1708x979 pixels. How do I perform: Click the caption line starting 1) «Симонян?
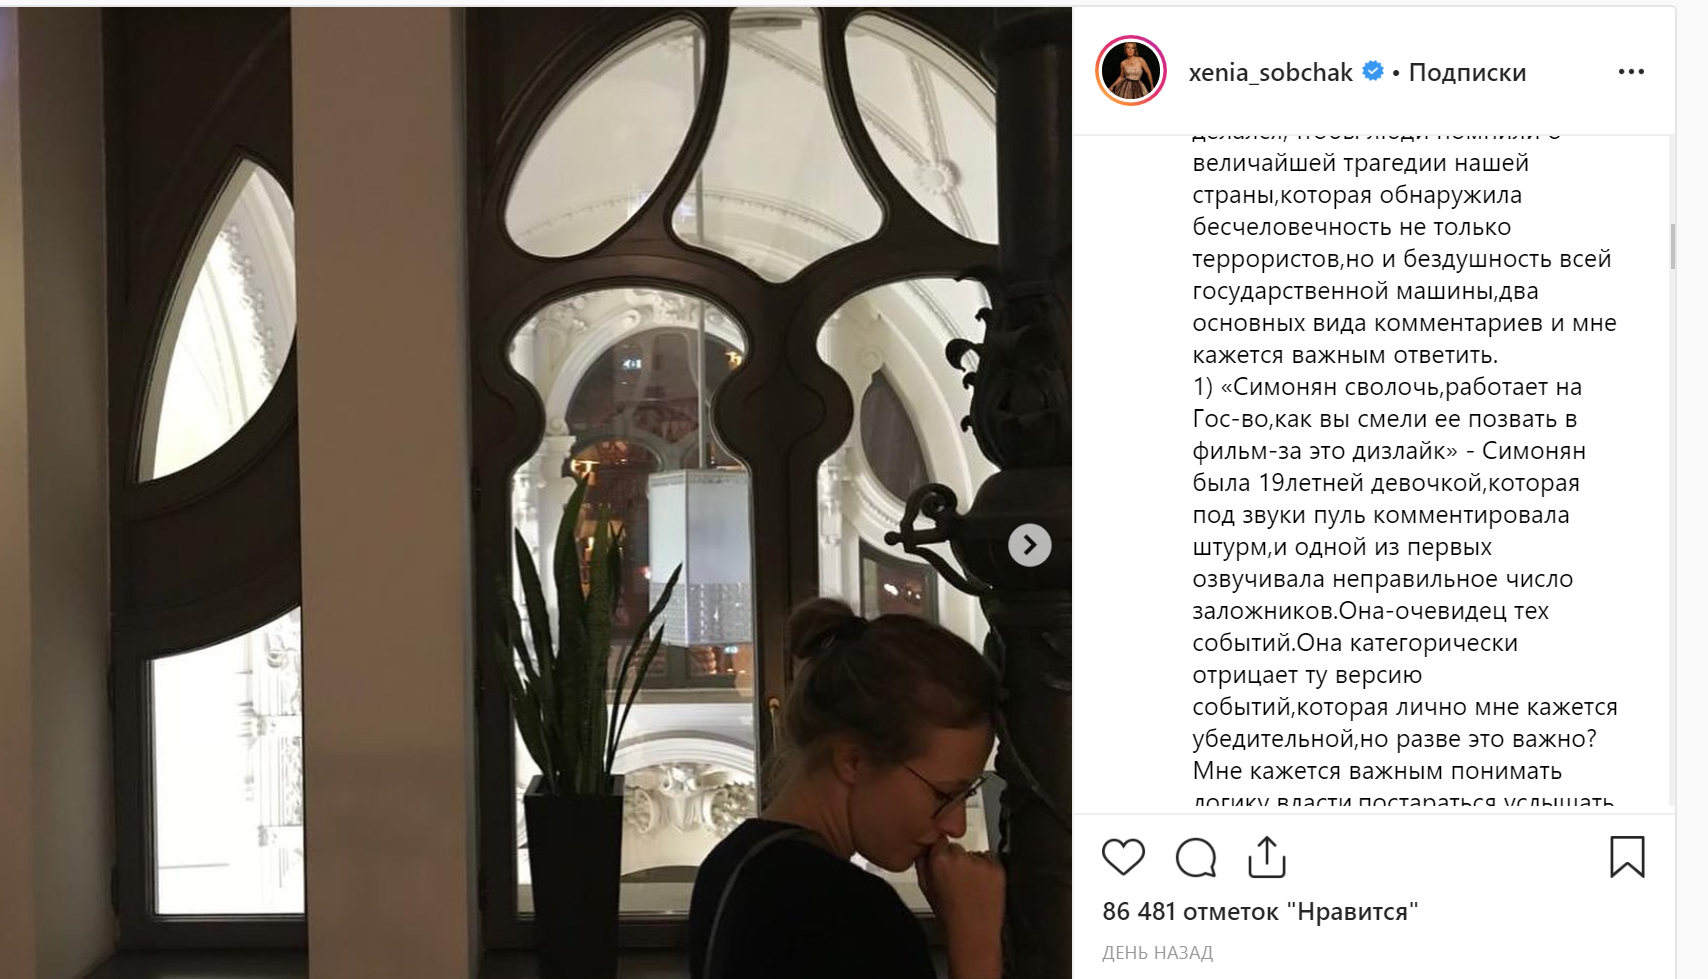click(1387, 387)
